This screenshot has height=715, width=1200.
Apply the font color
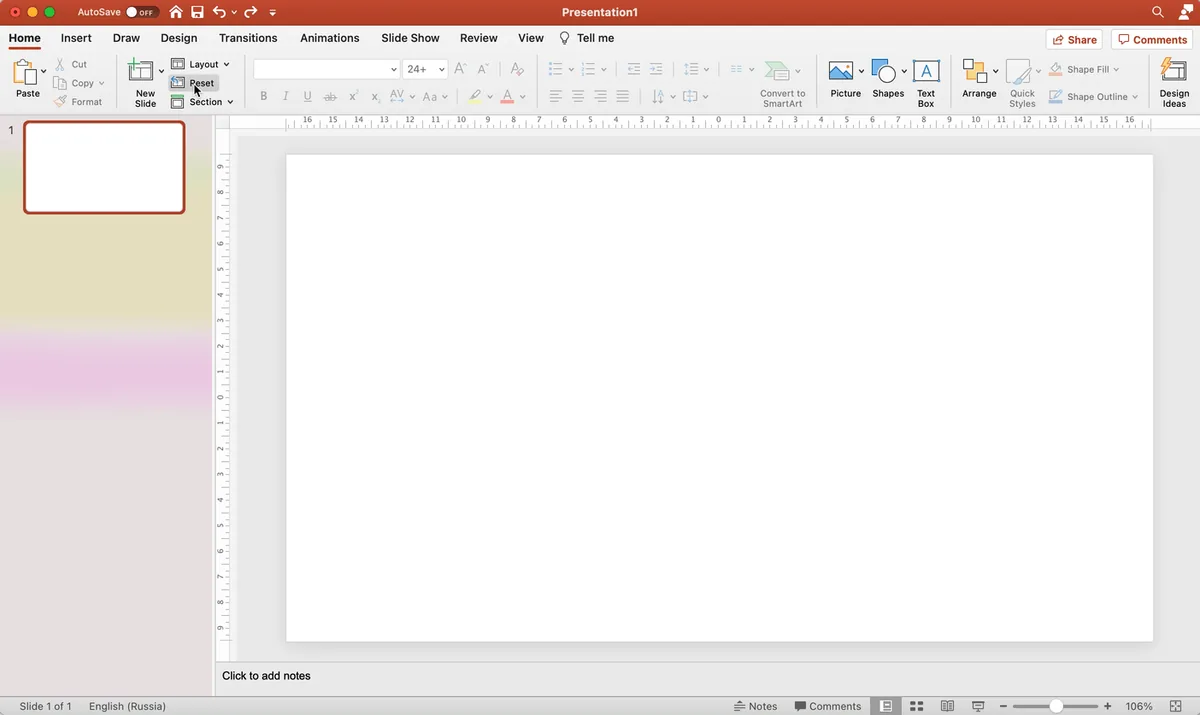(507, 97)
